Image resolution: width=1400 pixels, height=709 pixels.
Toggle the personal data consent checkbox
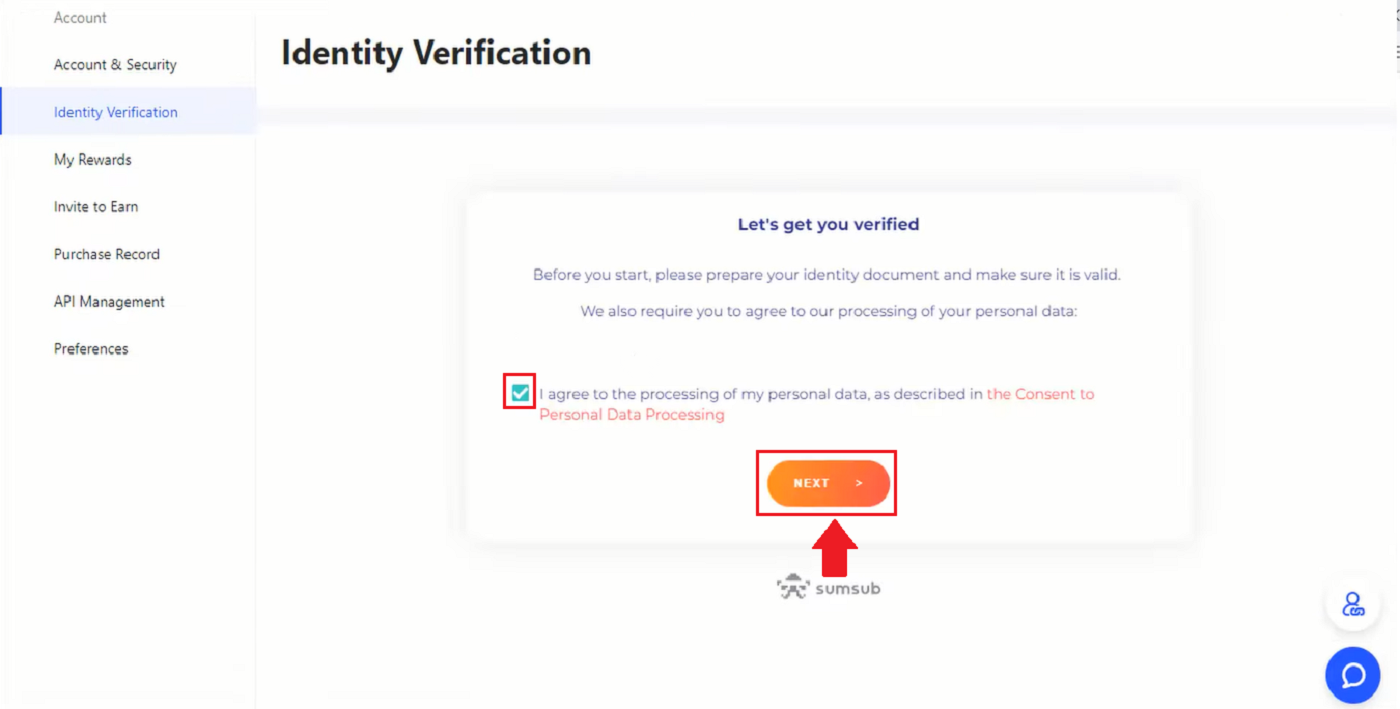point(519,392)
